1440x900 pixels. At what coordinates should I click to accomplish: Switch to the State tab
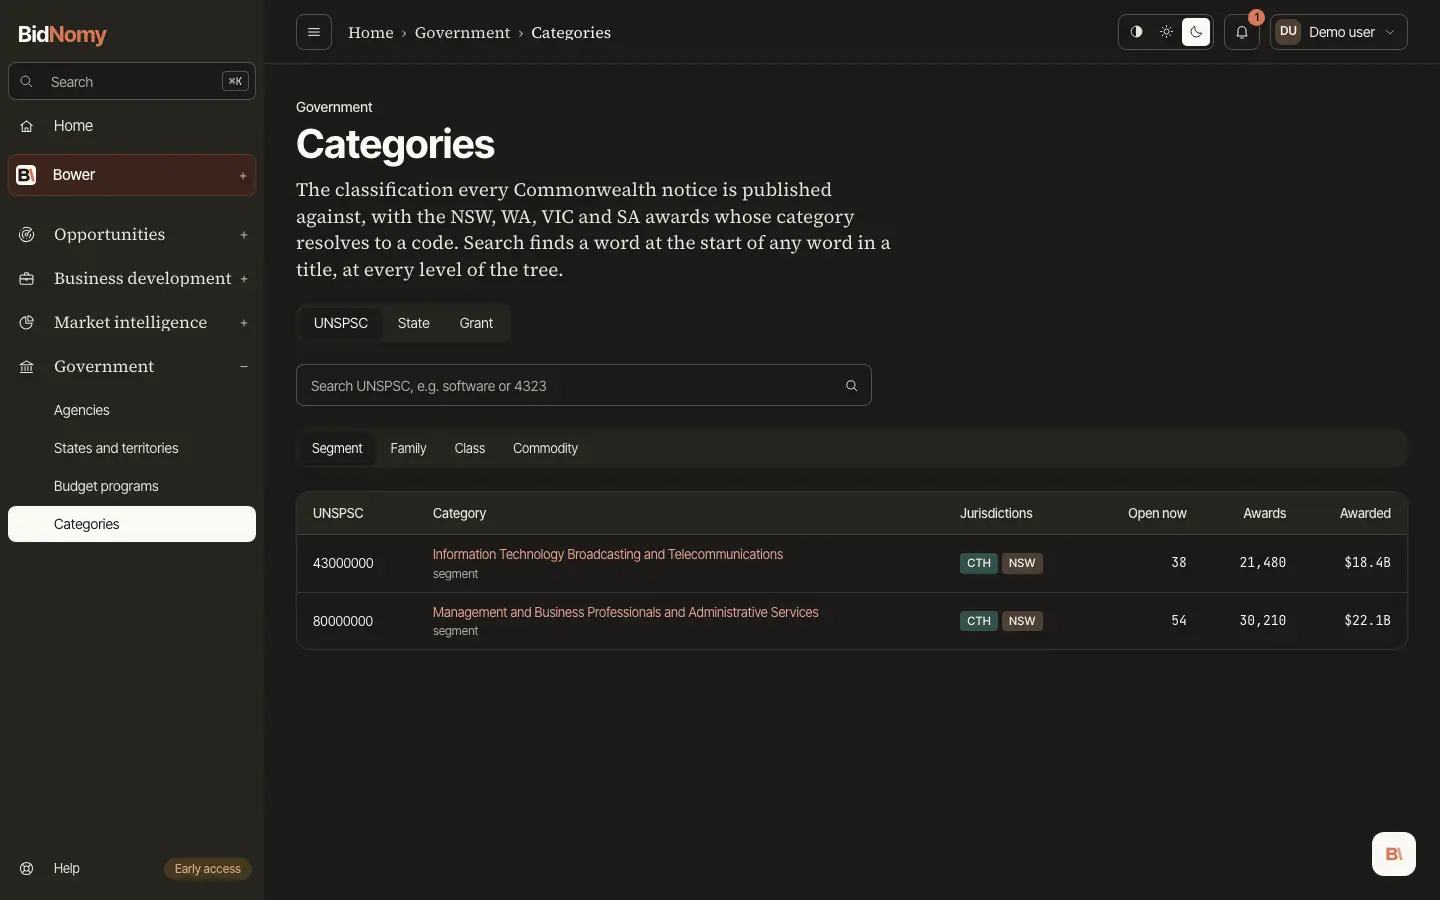(x=414, y=323)
